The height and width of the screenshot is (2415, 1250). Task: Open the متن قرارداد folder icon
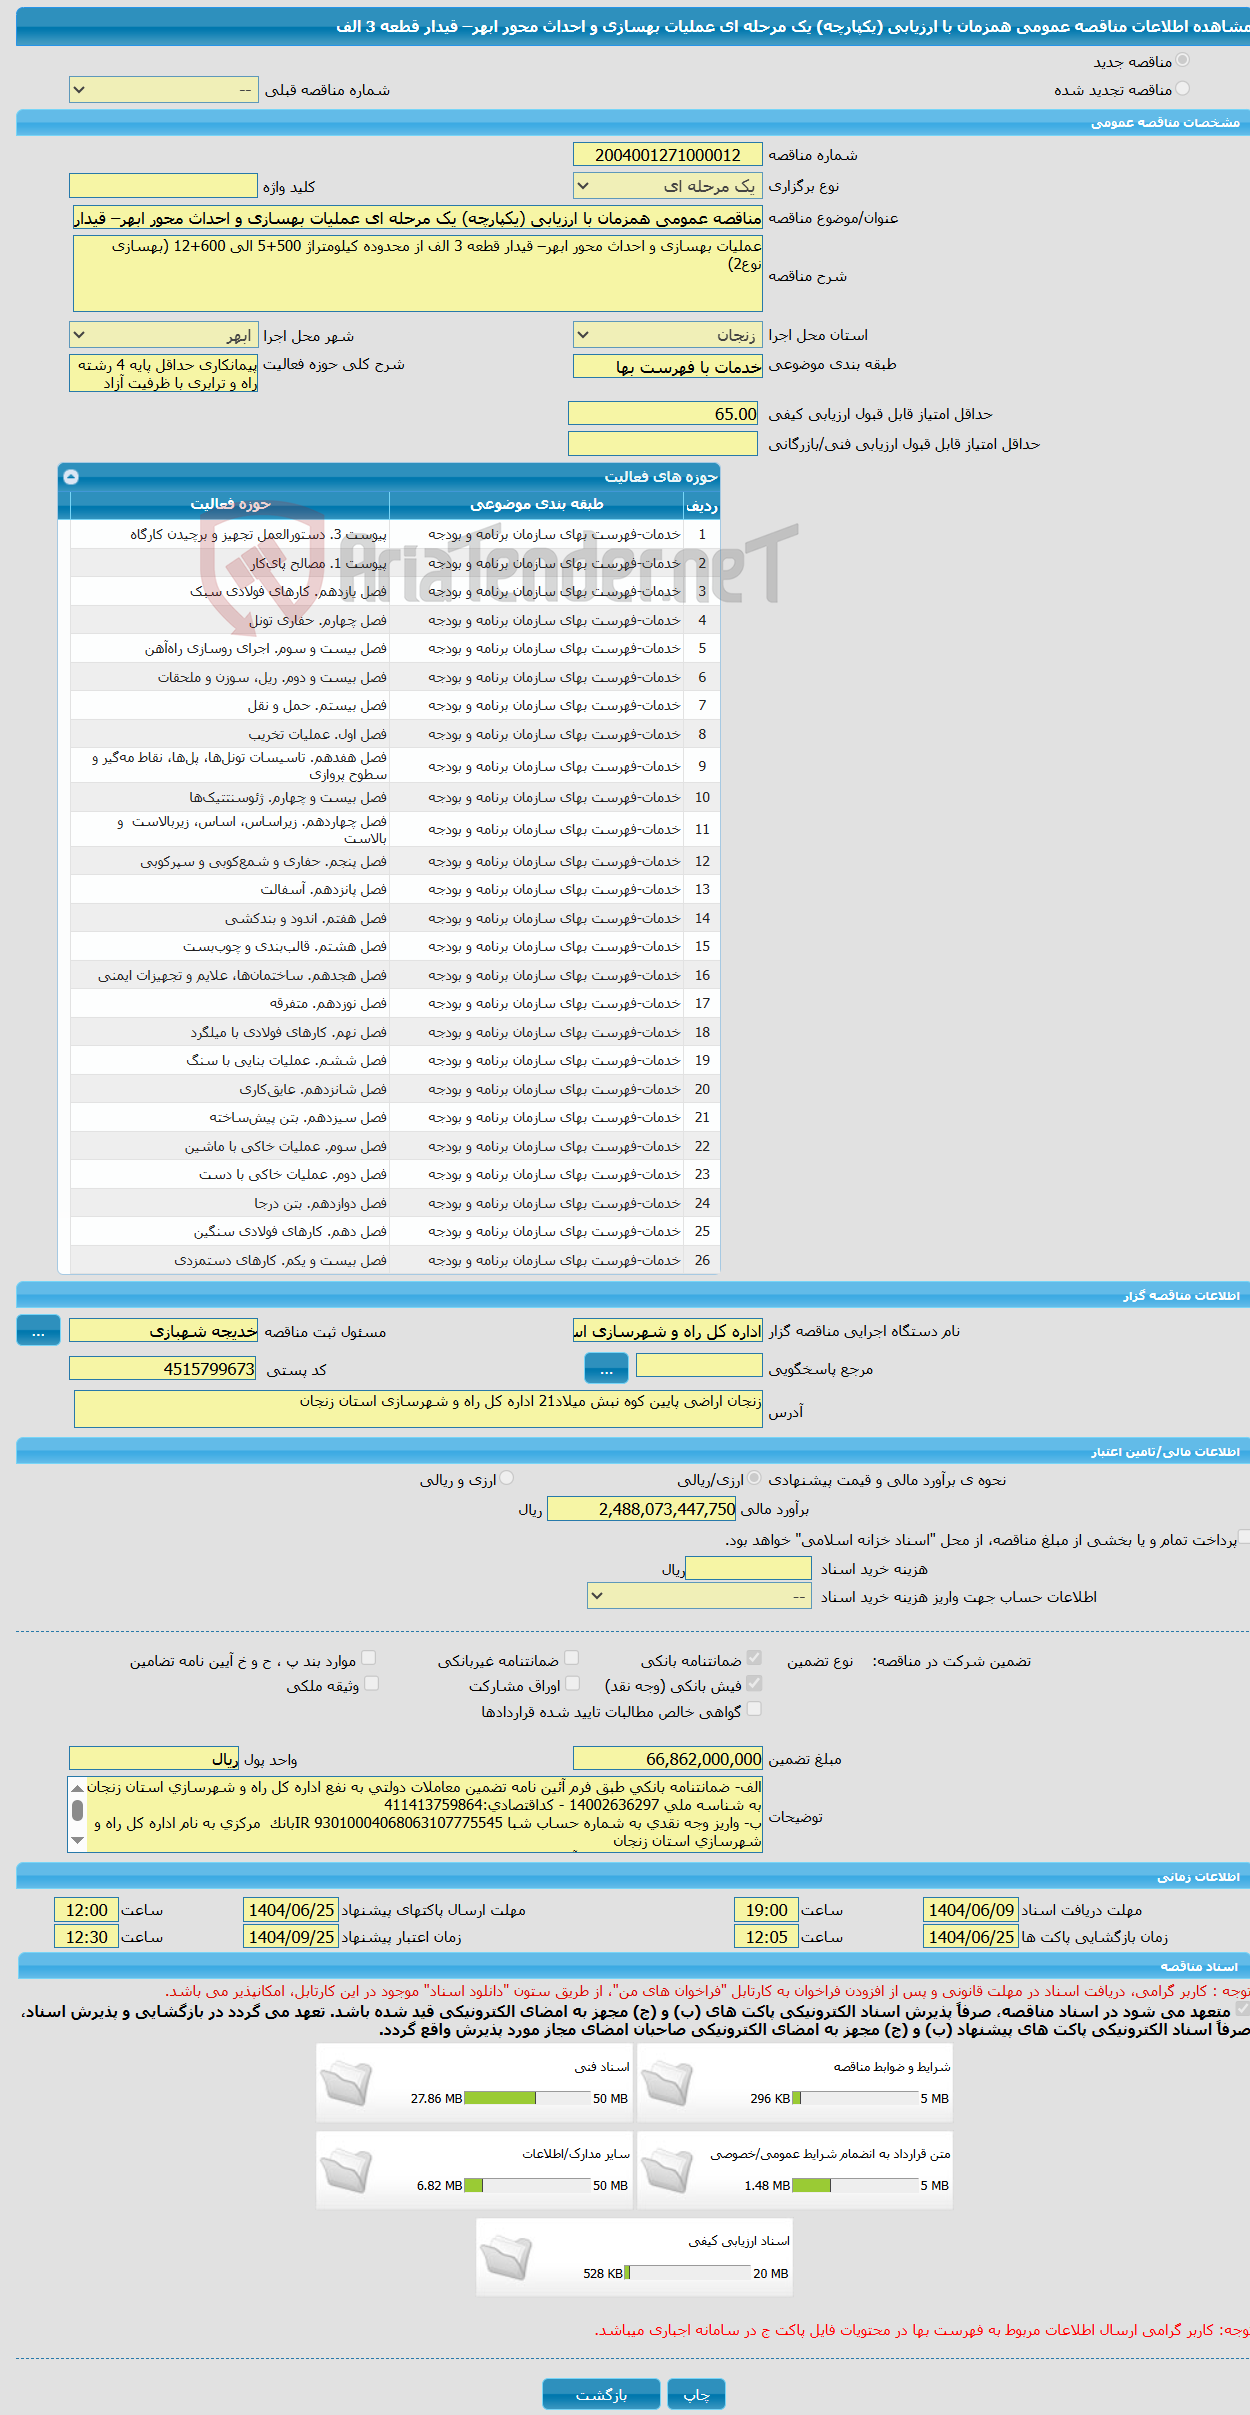point(667,2171)
